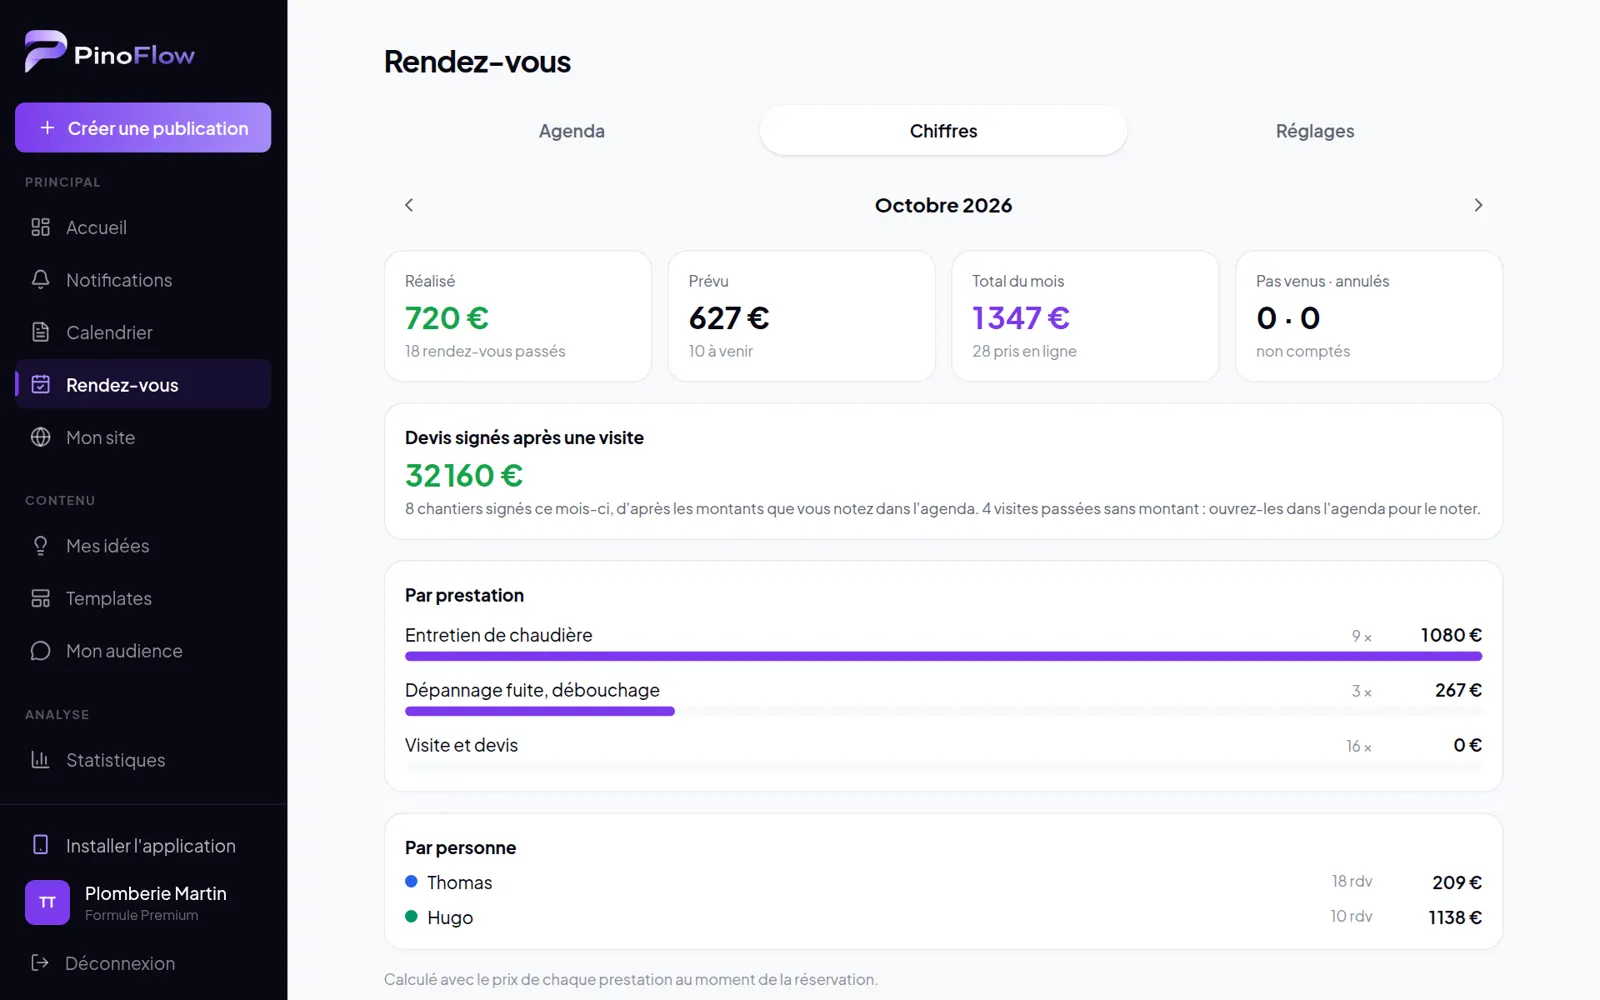Screen dimensions: 1600x1000
Task: Click the green dot next to Hugo
Action: (411, 916)
